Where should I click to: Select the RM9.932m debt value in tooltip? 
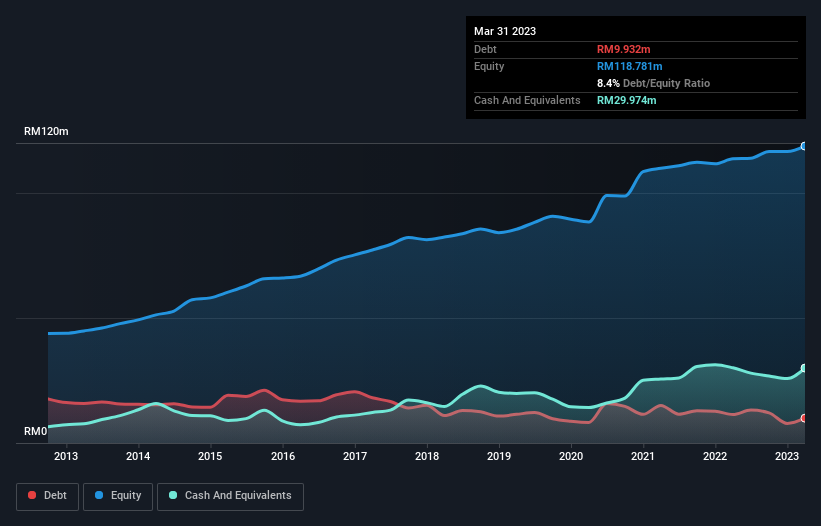click(624, 49)
